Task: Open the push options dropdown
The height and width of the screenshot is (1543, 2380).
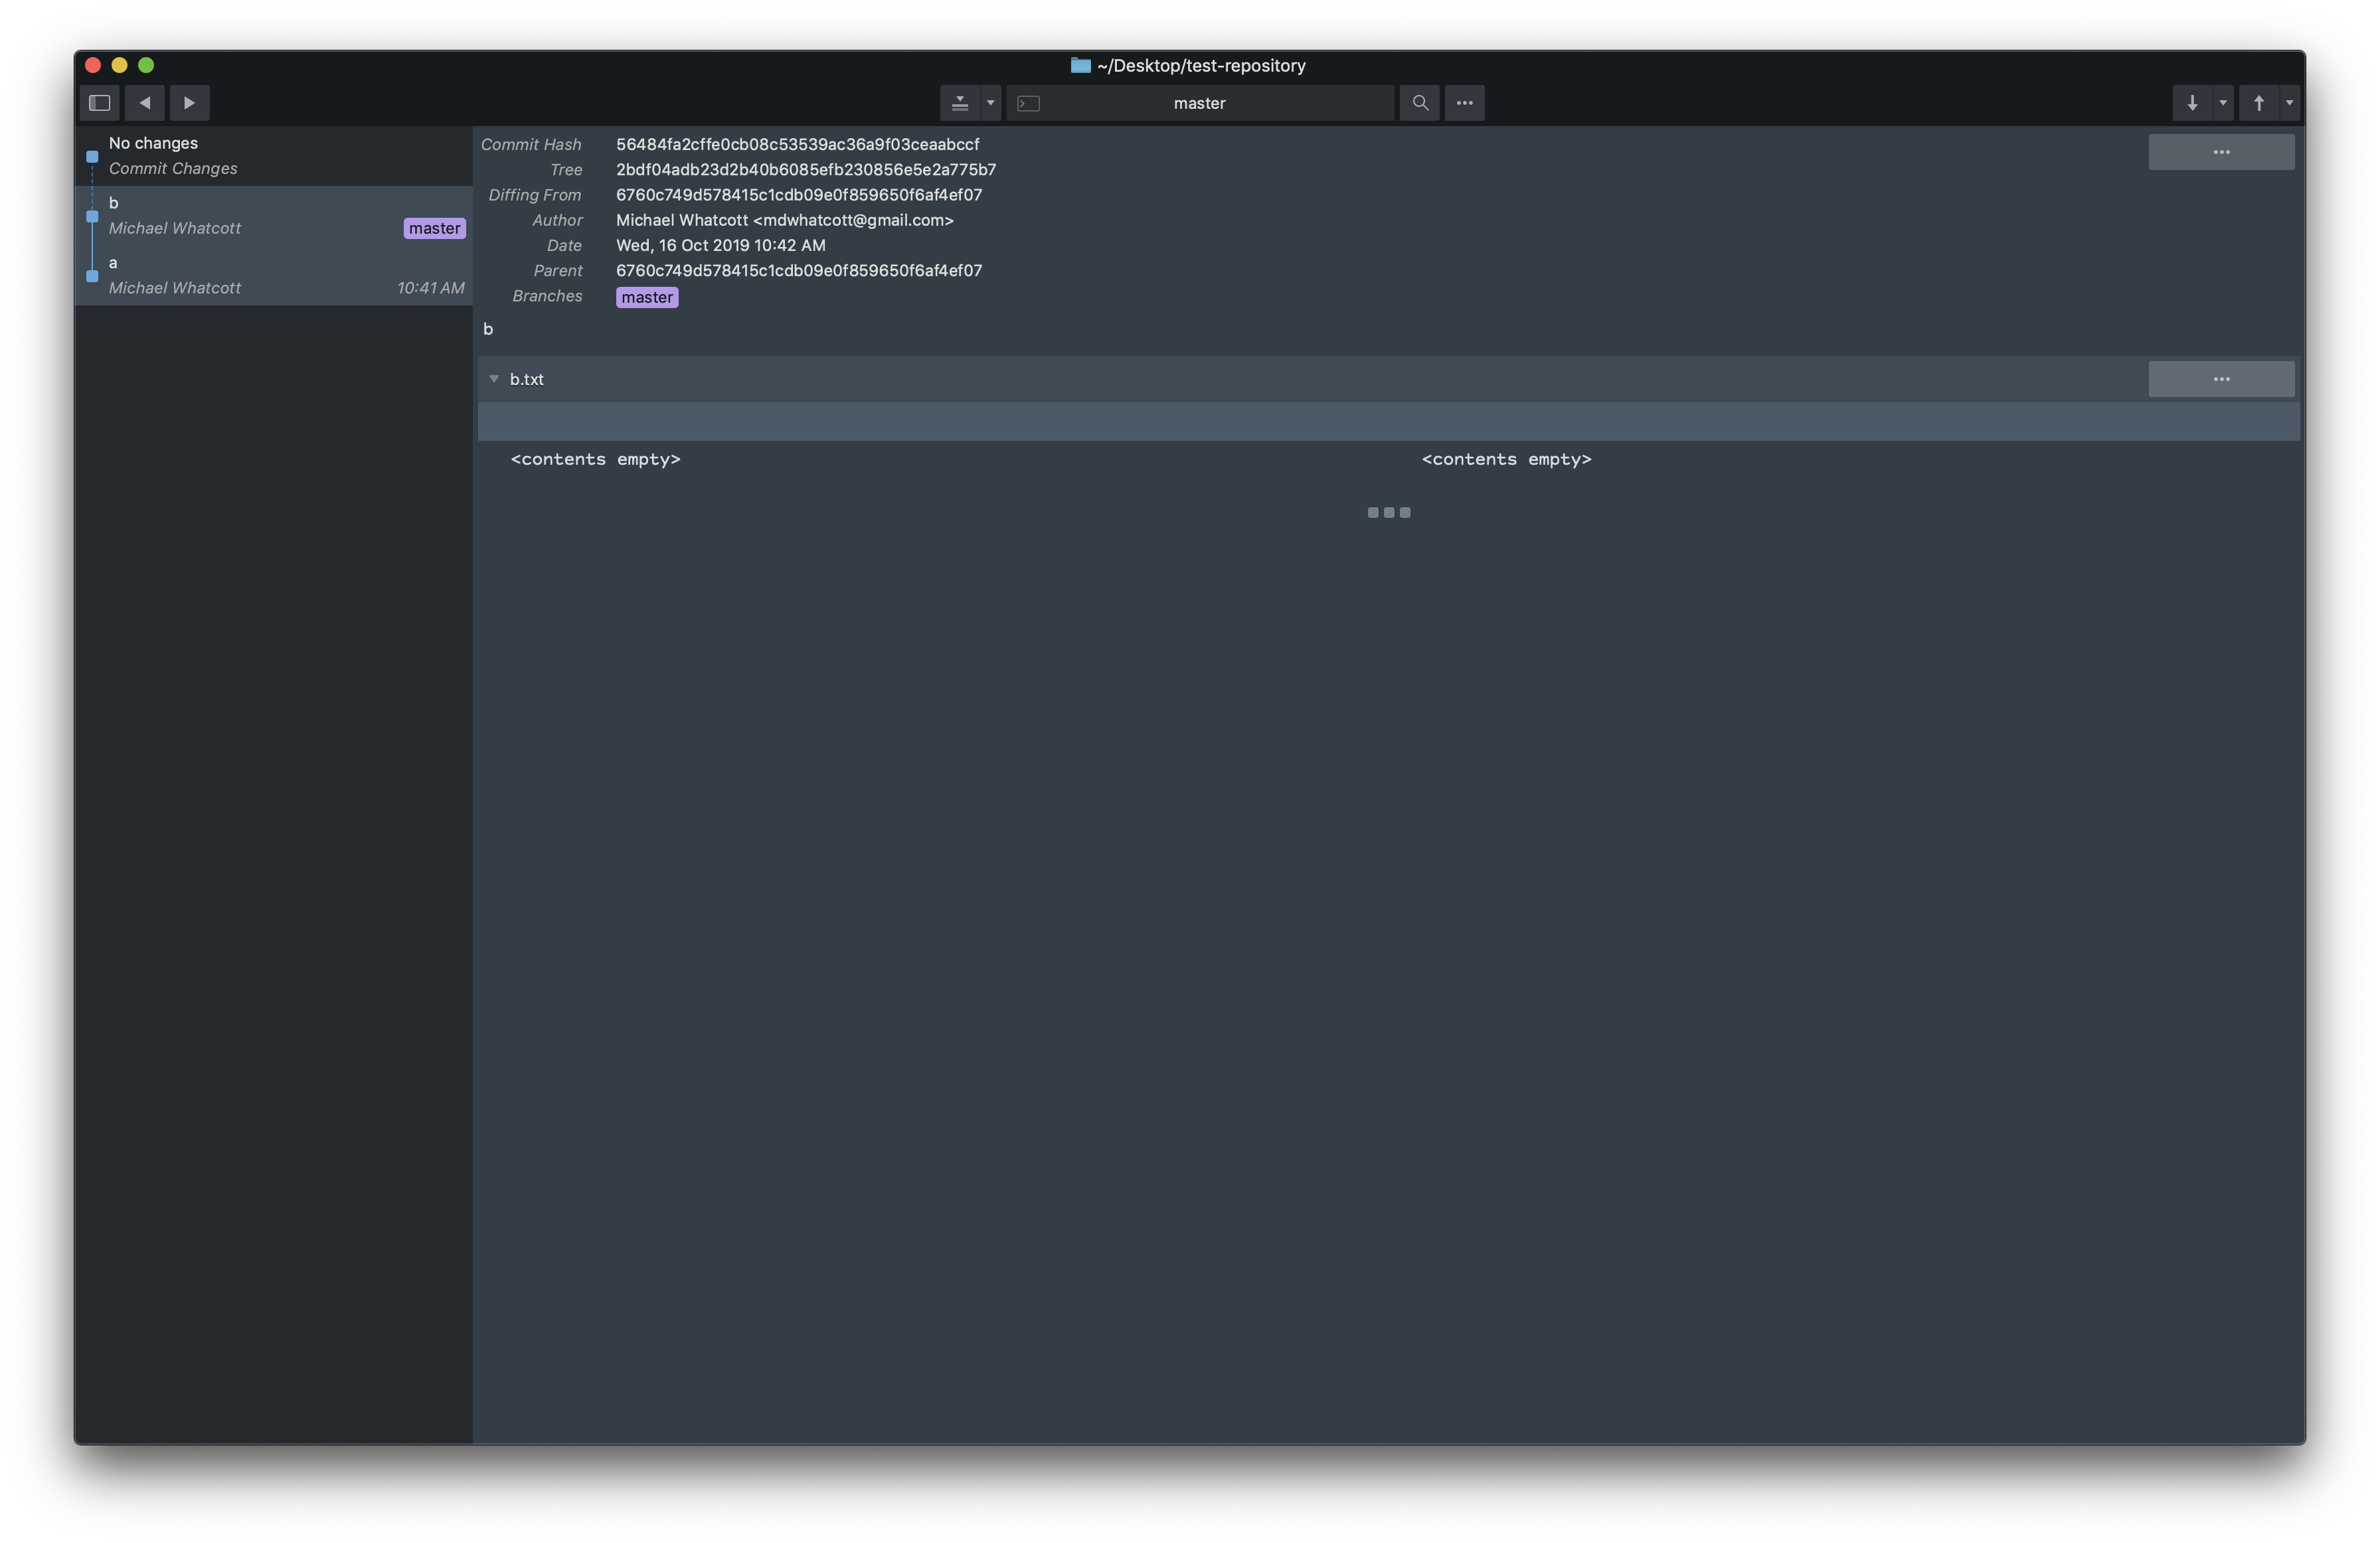Action: pyautogui.click(x=2290, y=103)
